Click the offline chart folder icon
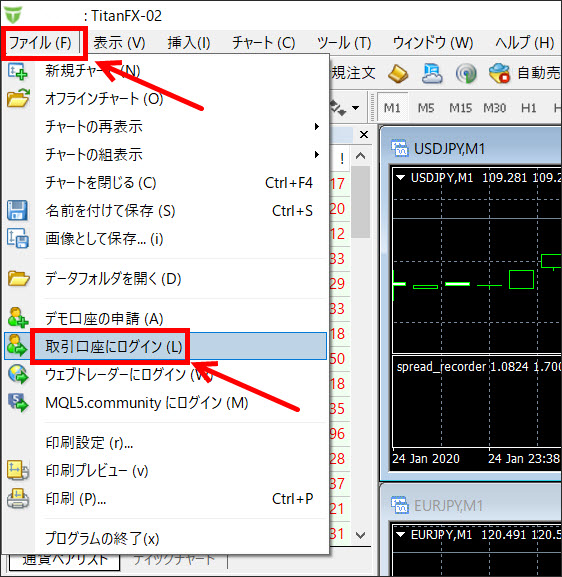Screen dimensions: 562x577 point(18,99)
